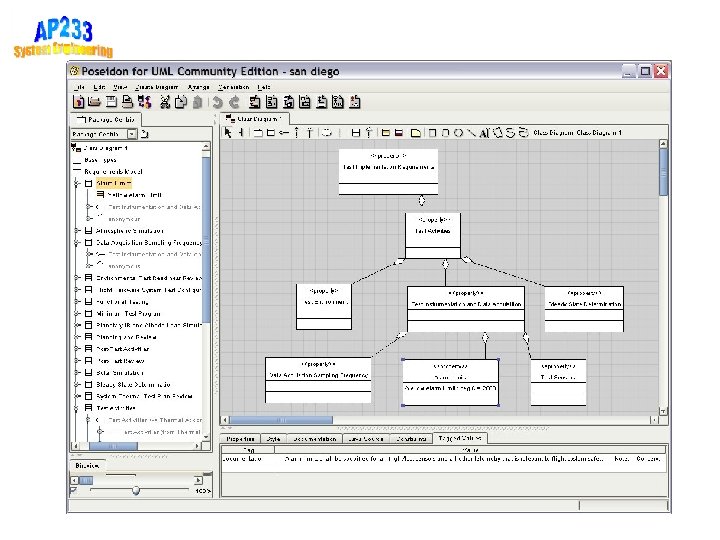Select the Test Activities class box

433,236
